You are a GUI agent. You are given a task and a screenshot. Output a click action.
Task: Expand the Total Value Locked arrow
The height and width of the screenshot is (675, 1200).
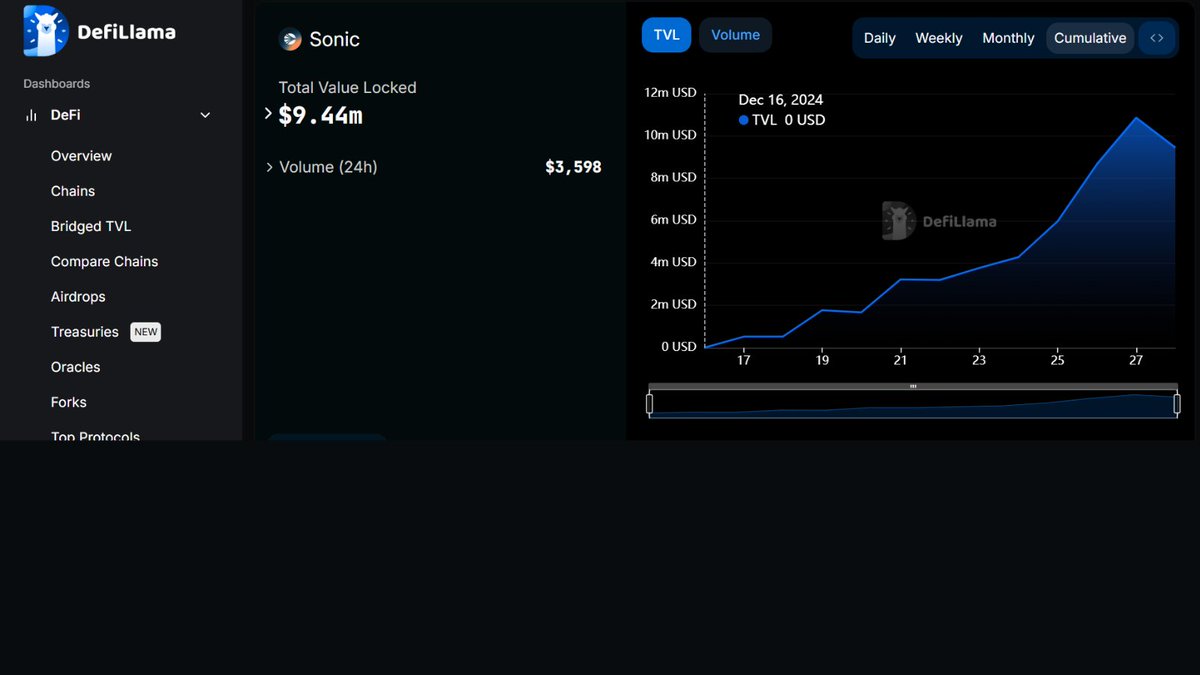[x=268, y=114]
